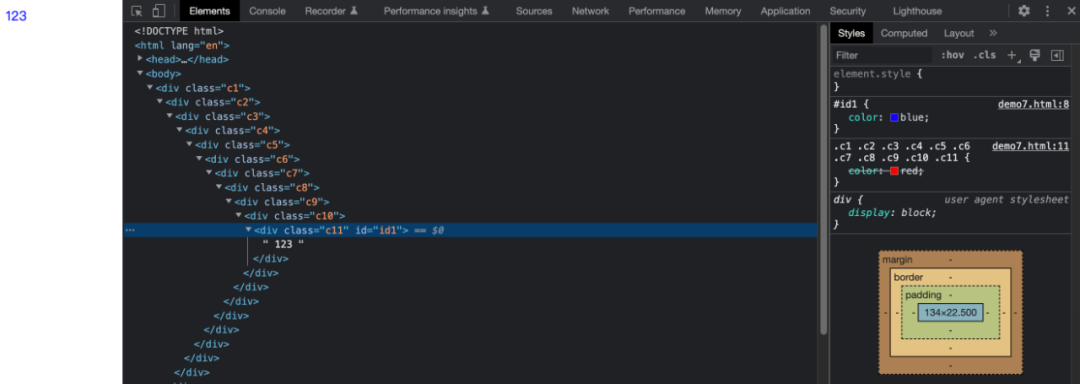
Task: Open DevTools settings gear
Action: click(x=1024, y=11)
